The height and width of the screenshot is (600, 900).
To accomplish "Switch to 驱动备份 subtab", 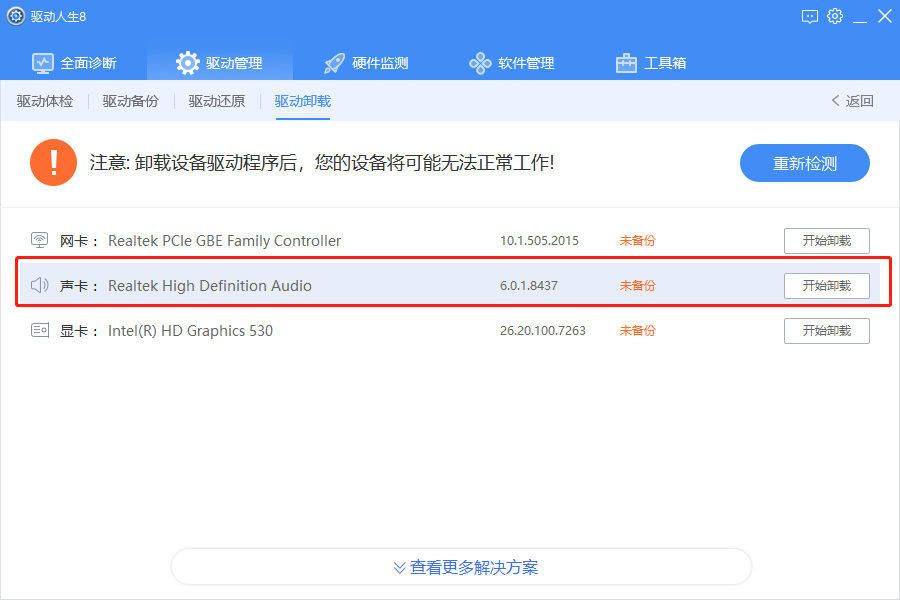I will coord(131,101).
